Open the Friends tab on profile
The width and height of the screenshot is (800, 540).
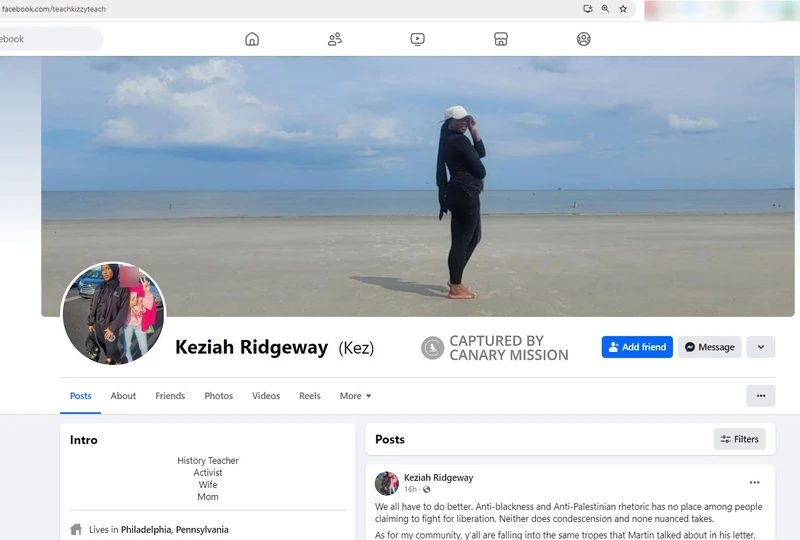[170, 396]
